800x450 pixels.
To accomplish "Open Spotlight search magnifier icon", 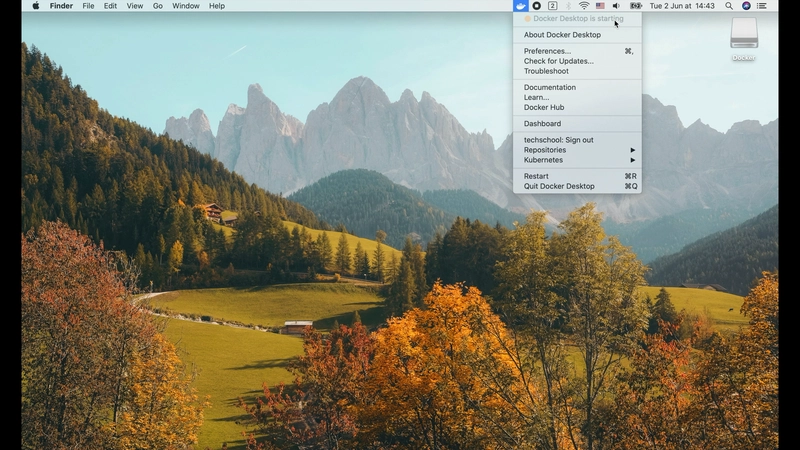I will point(729,6).
